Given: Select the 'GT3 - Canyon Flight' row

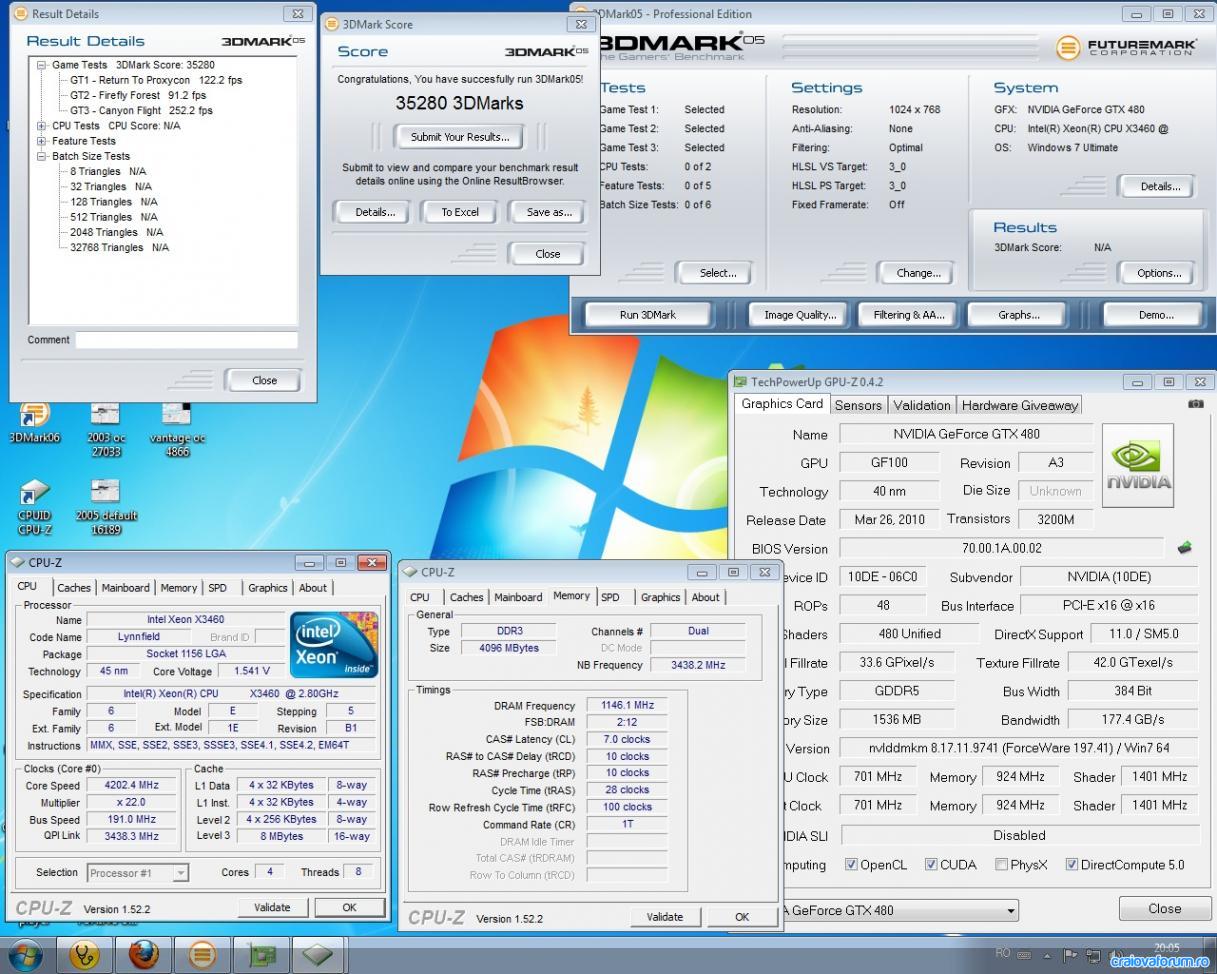Looking at the screenshot, I should pos(141,110).
